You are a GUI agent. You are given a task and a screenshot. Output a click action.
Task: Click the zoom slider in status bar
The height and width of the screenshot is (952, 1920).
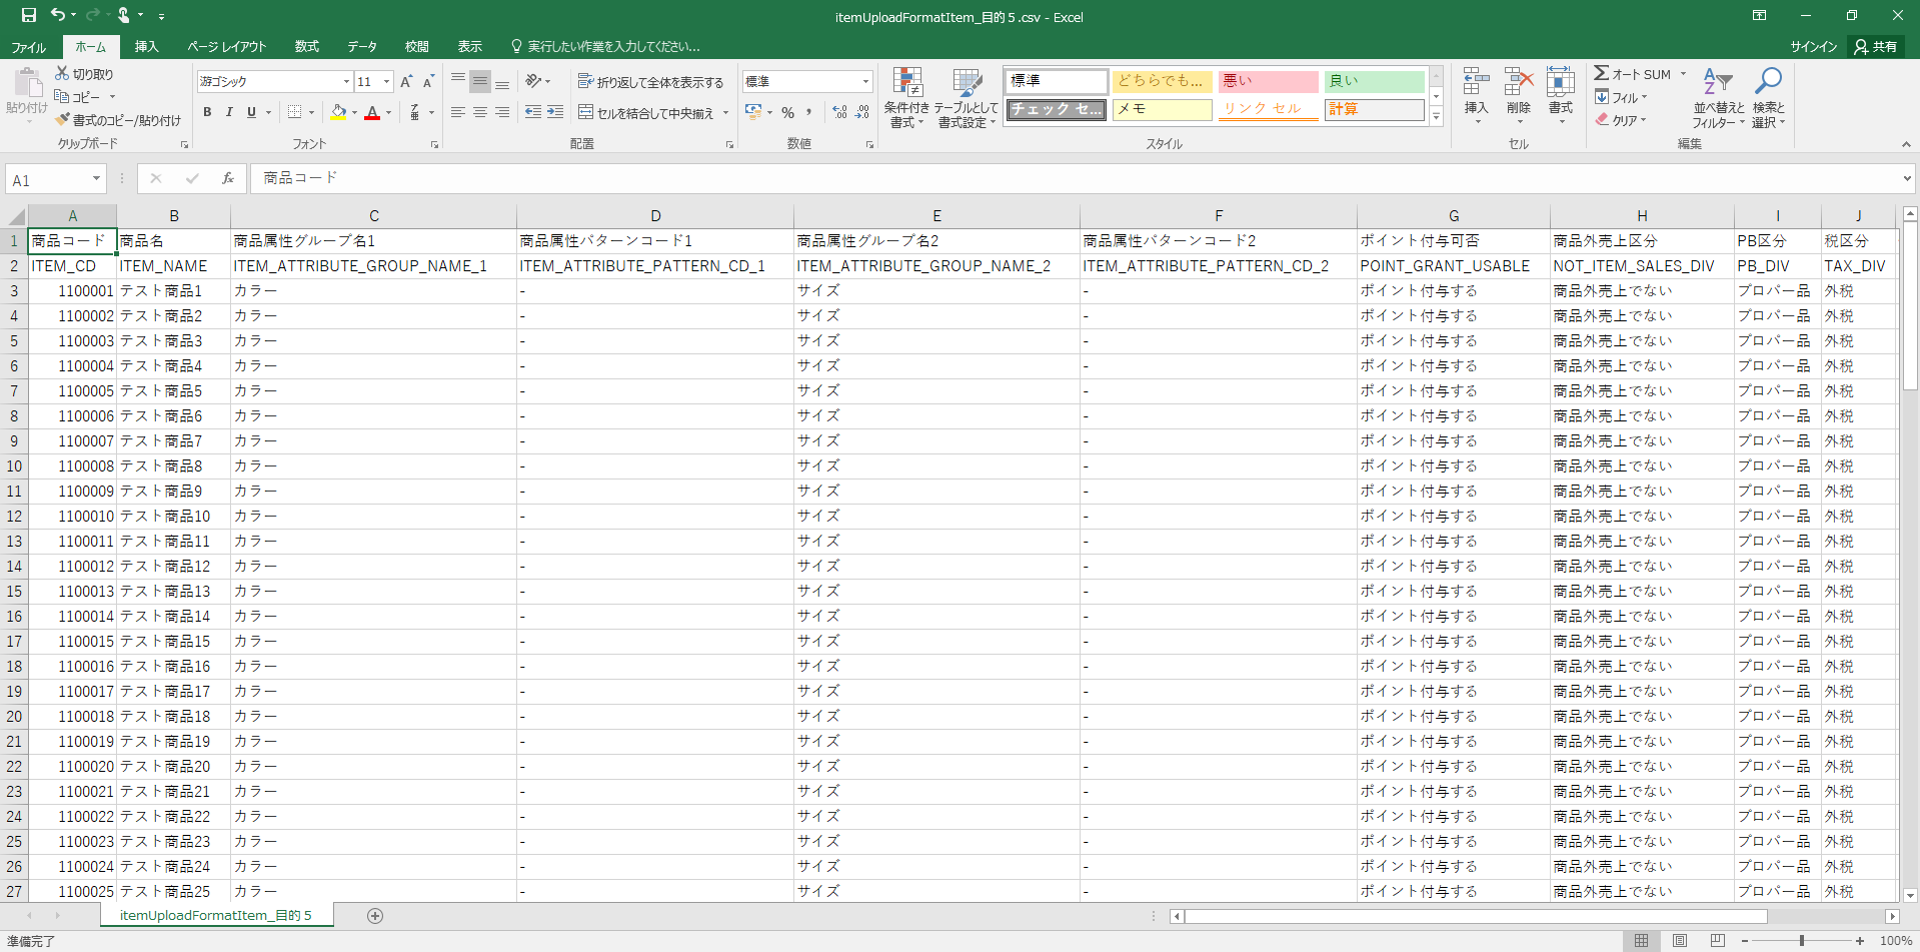[x=1802, y=941]
